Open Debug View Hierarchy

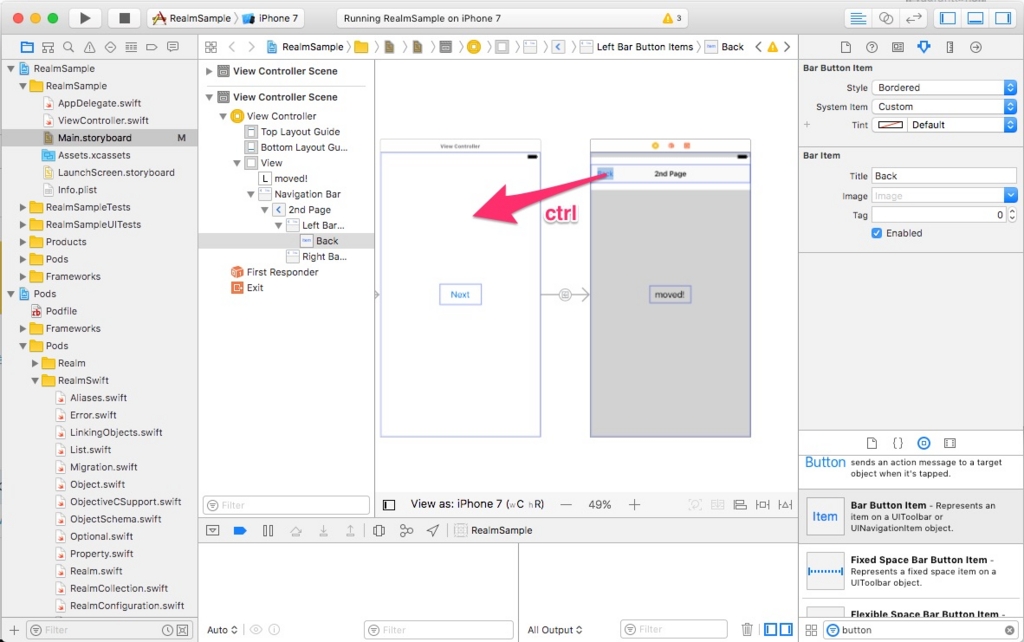coord(379,530)
